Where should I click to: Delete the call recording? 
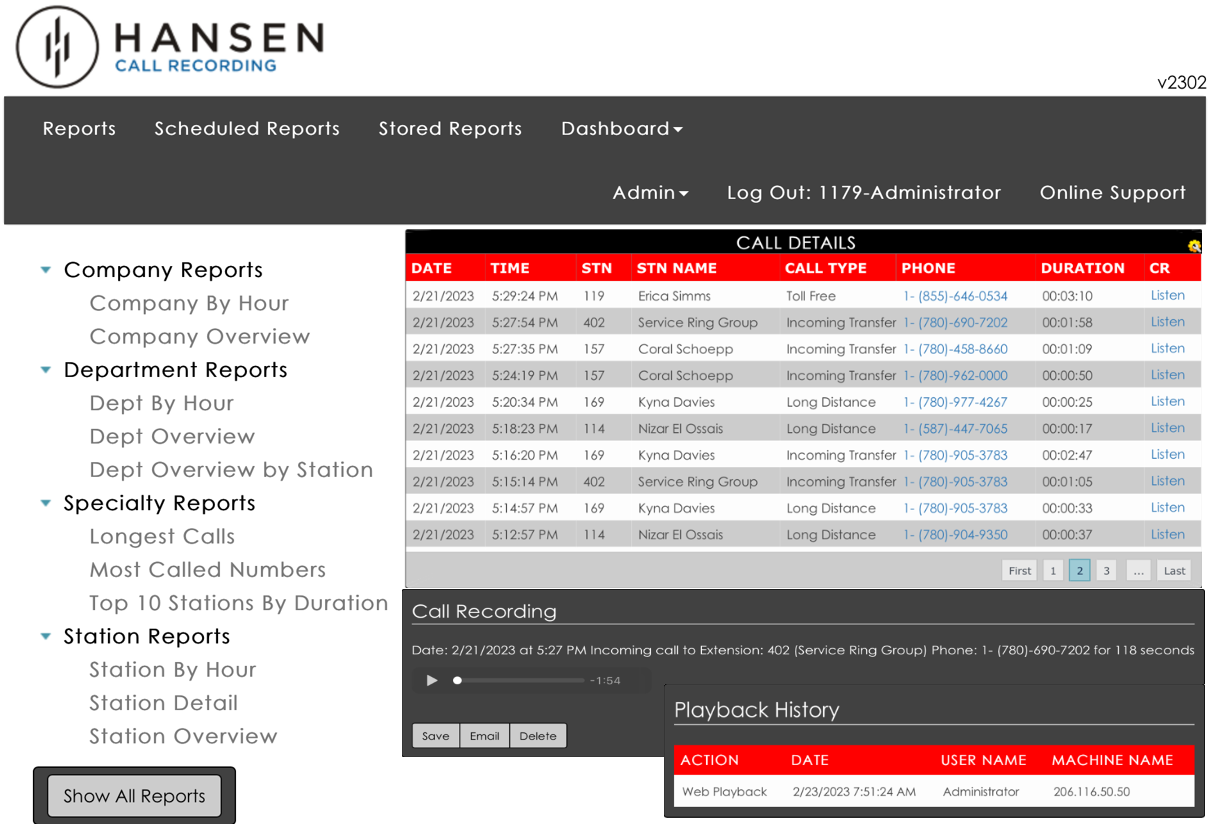tap(538, 736)
